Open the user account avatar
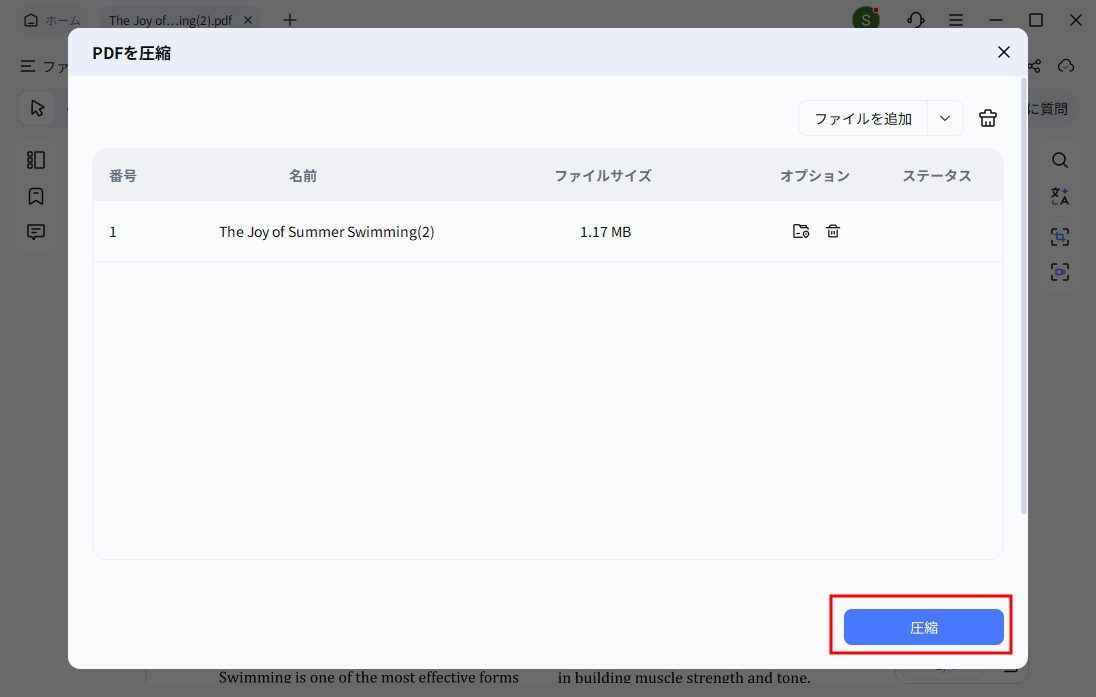The height and width of the screenshot is (697, 1096). pyautogui.click(x=865, y=20)
